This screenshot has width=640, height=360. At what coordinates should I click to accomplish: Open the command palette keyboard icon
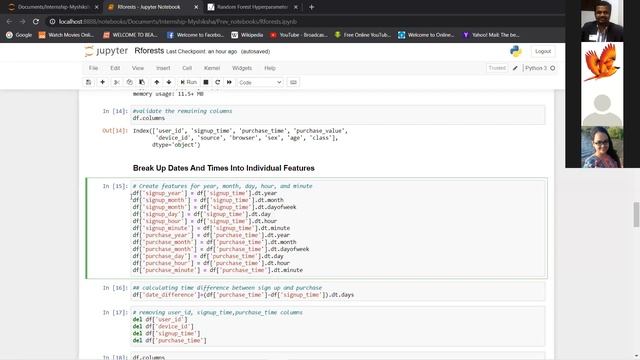(293, 82)
